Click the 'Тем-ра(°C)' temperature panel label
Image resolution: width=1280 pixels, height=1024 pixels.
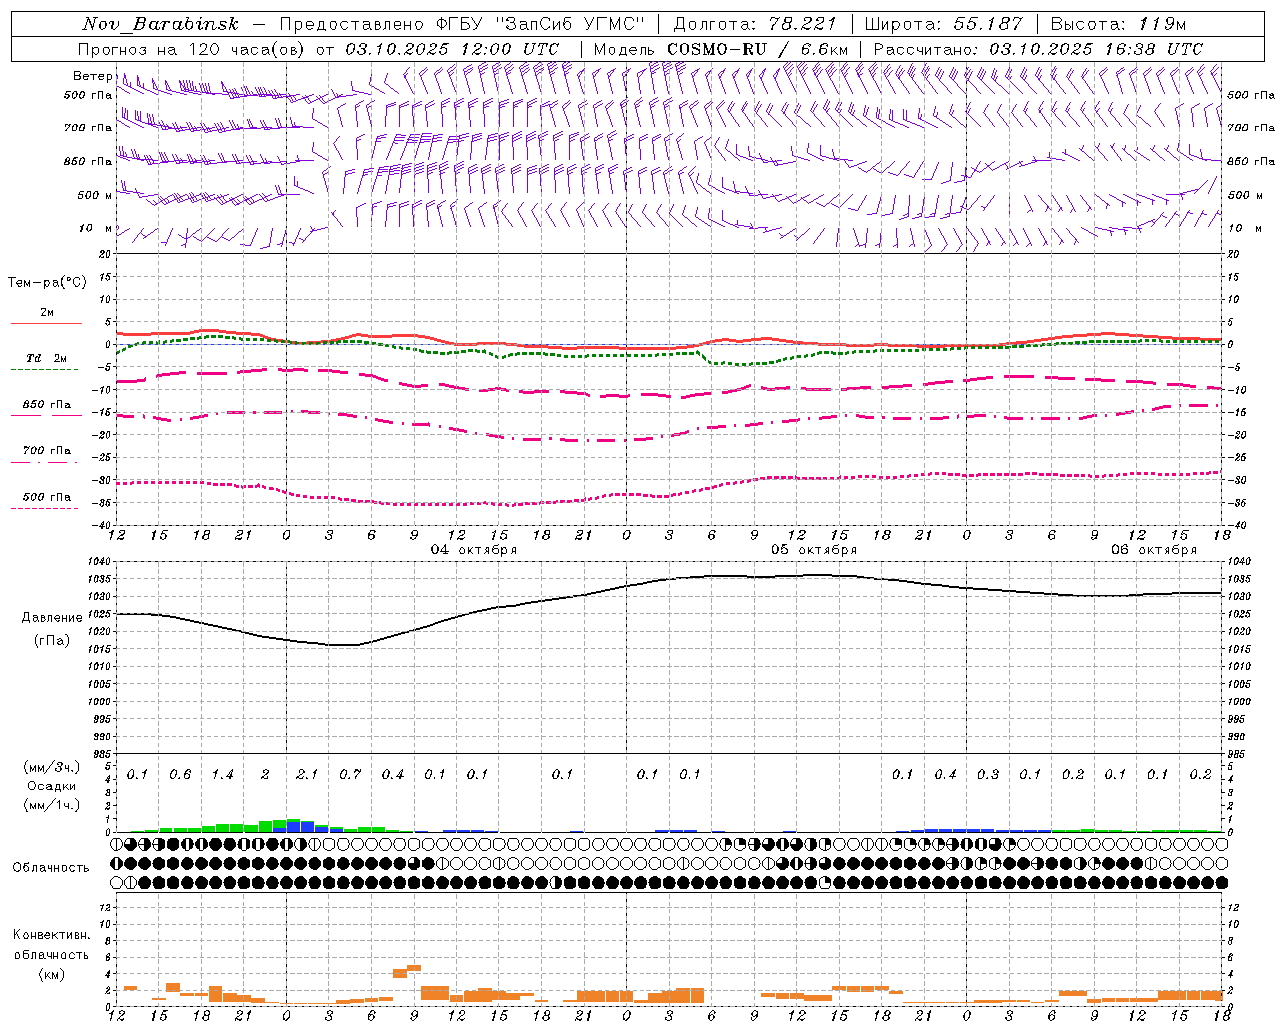[47, 283]
